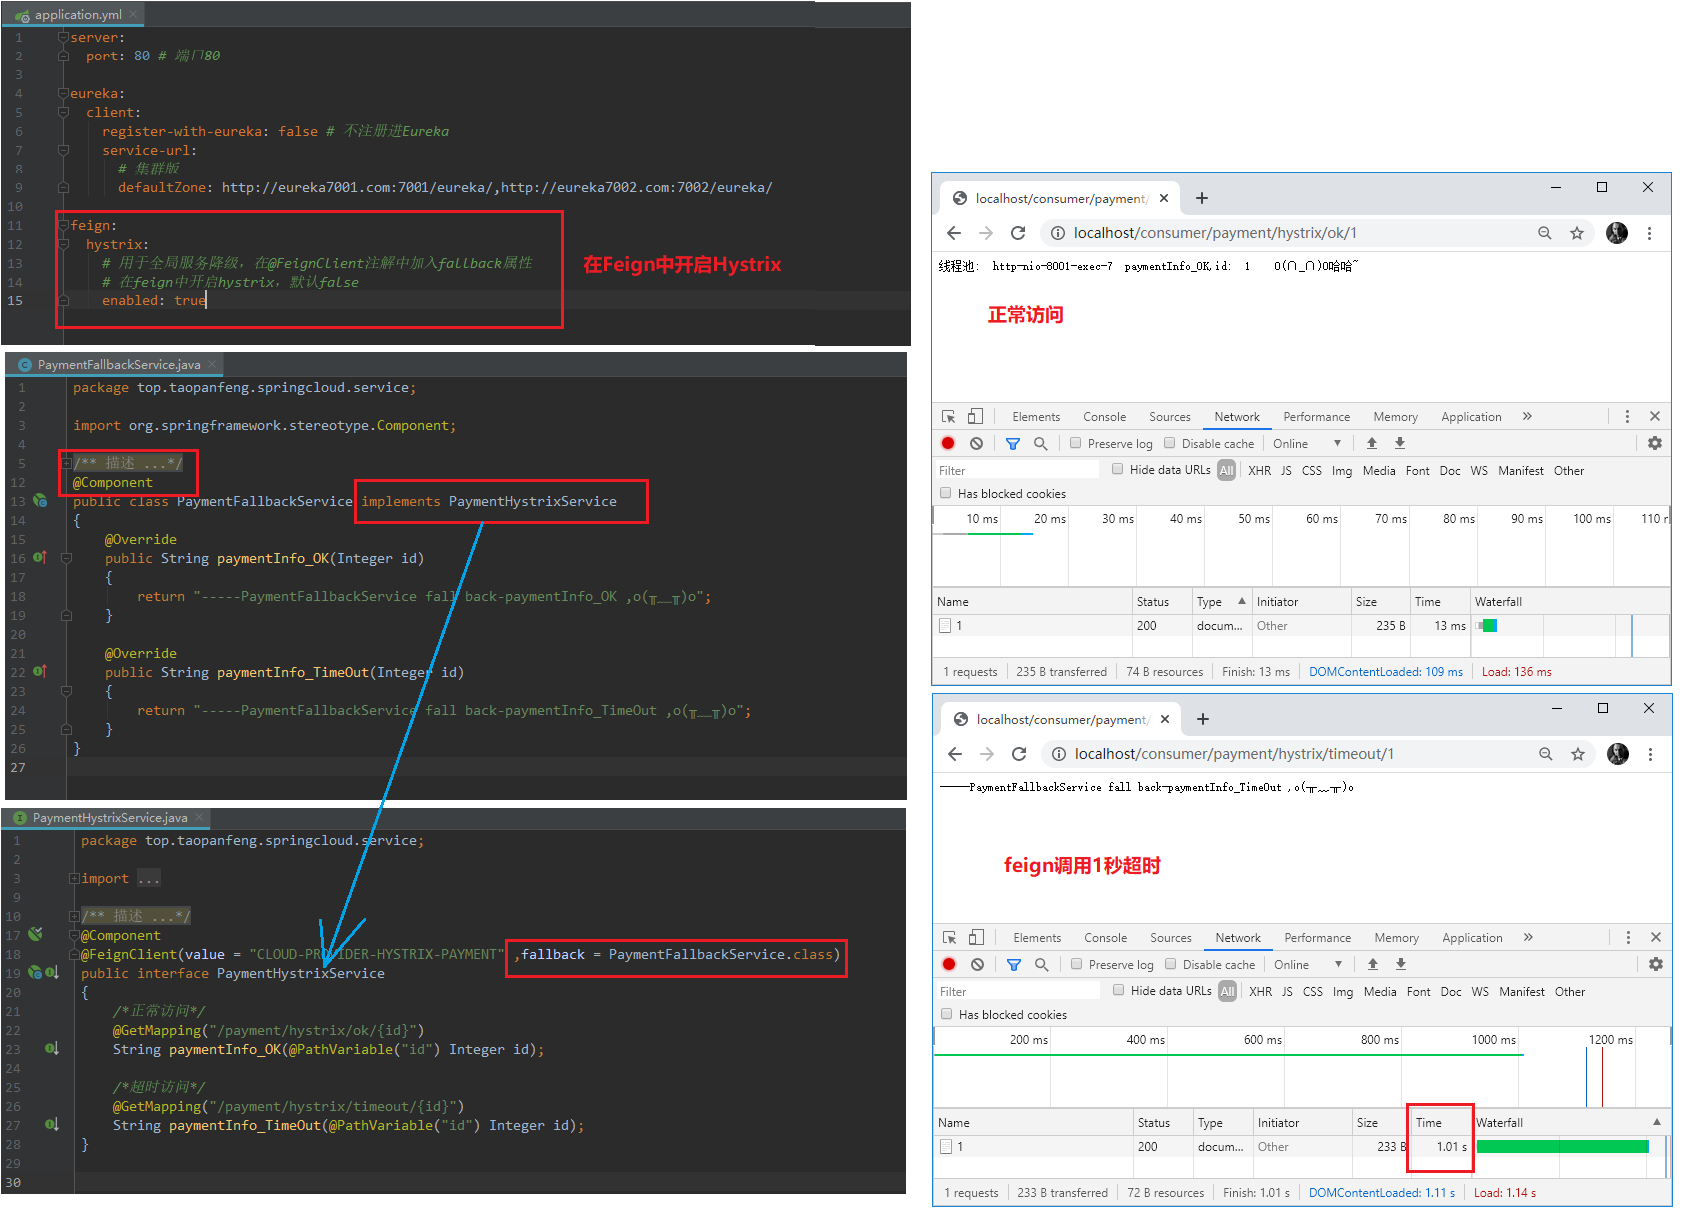The image size is (1686, 1228).
Task: Expand folded import line in PaymentHystrixService.java
Action: [x=74, y=878]
